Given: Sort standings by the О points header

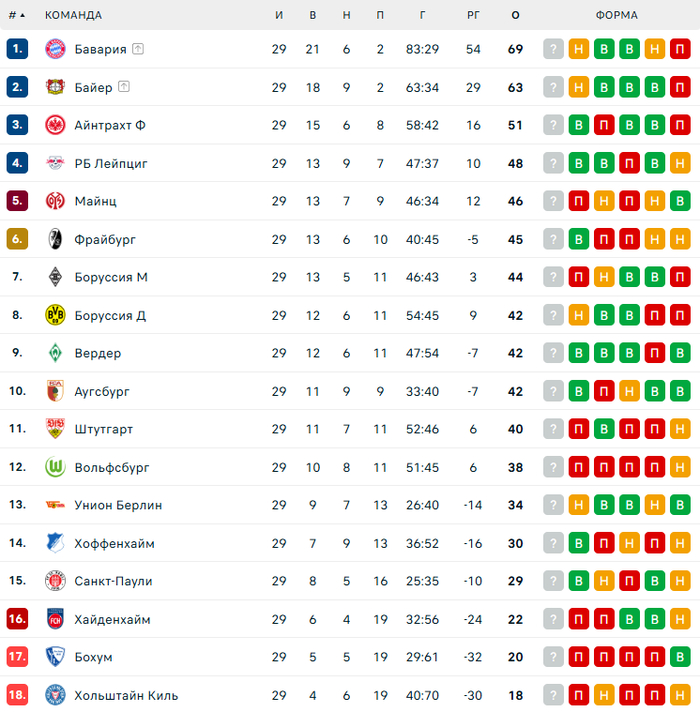Looking at the screenshot, I should pos(515,15).
